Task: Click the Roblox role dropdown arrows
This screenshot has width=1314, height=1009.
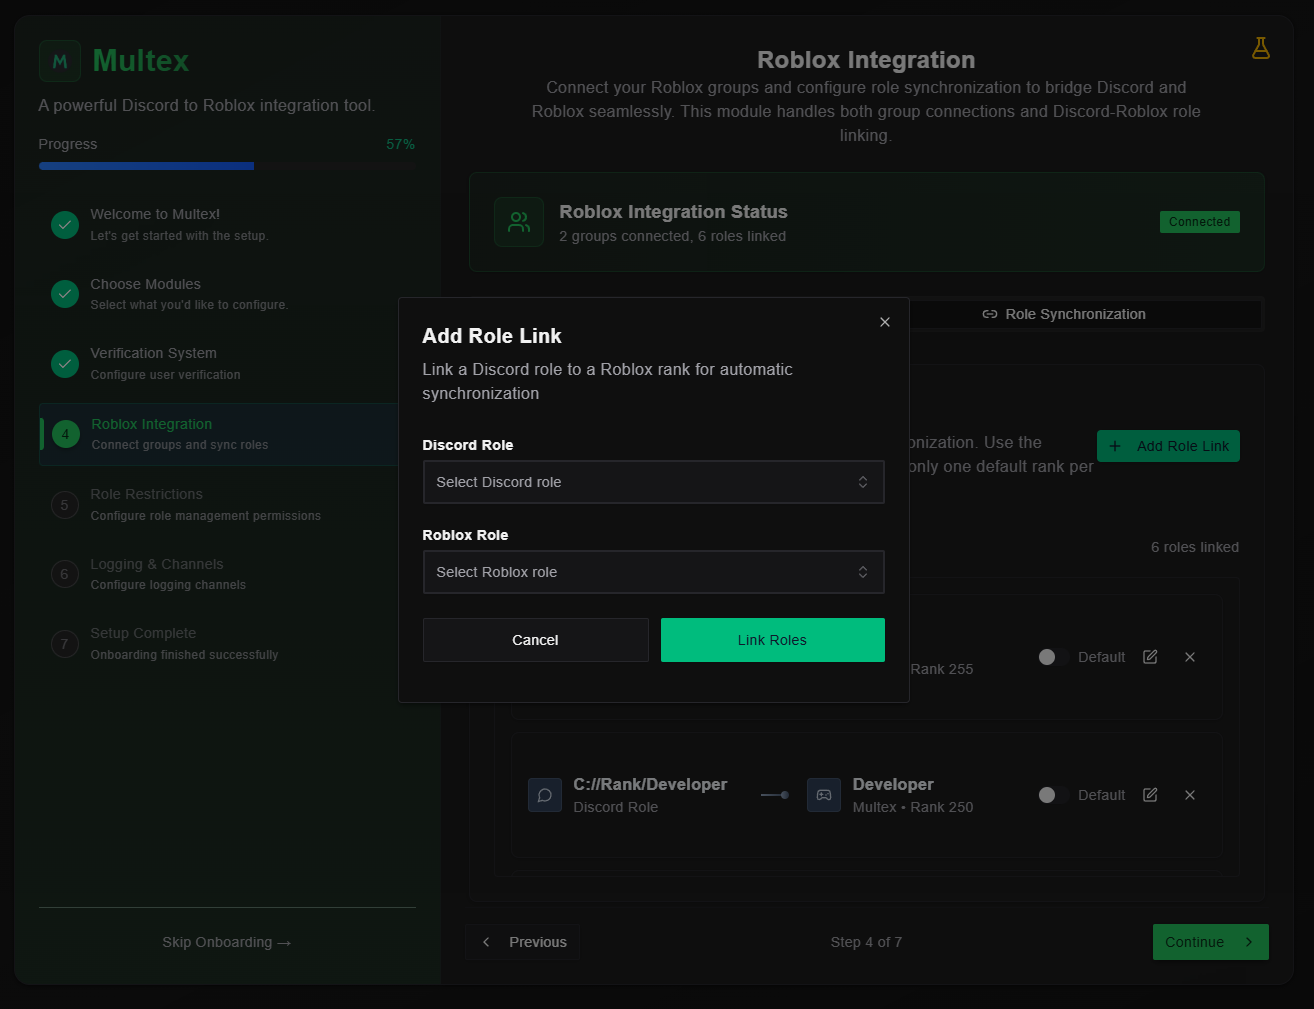Action: [x=863, y=572]
